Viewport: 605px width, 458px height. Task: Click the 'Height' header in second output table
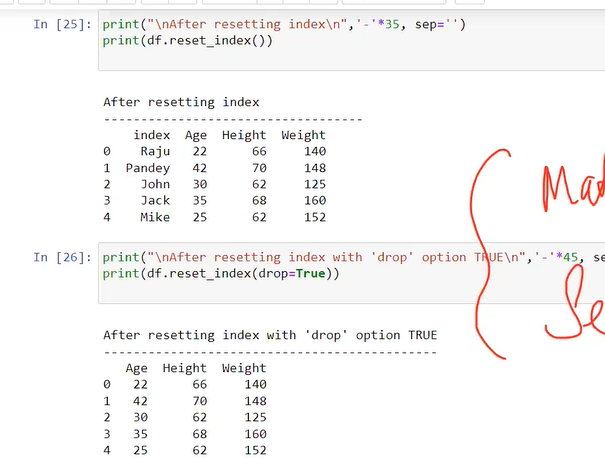tap(184, 368)
